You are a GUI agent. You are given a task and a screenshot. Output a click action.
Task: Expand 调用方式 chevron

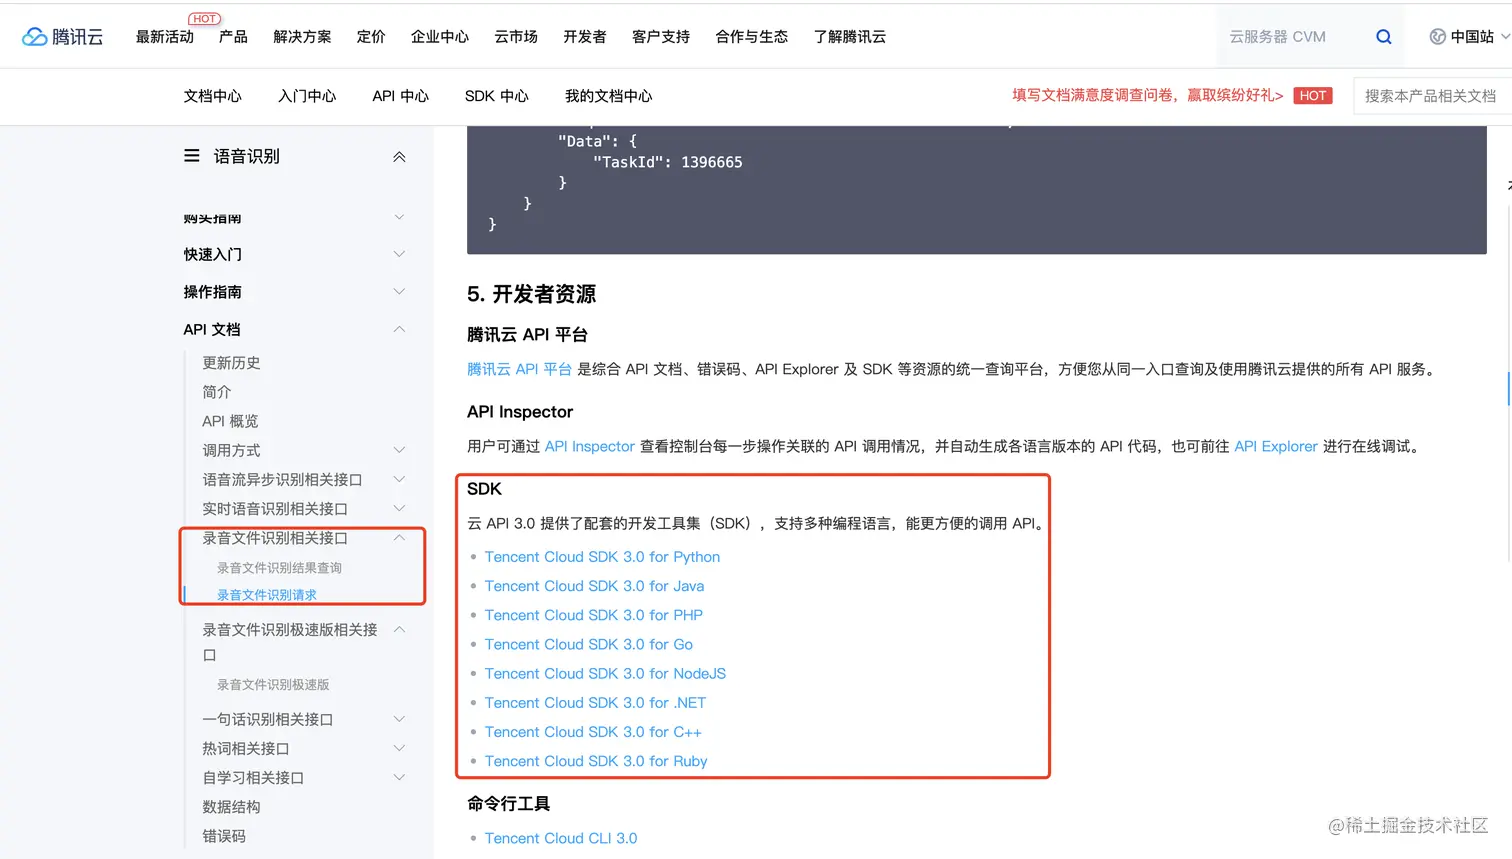pyautogui.click(x=399, y=450)
